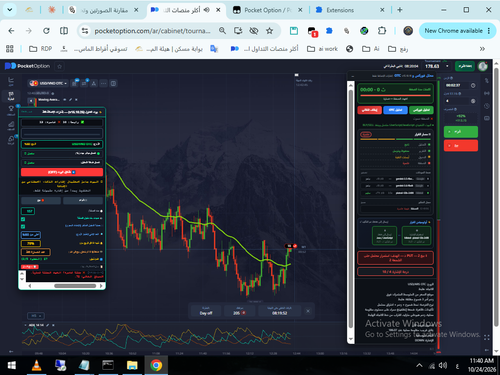Hide the Moving Average indicator via eye icon
The height and width of the screenshot is (375, 500).
pyautogui.click(x=64, y=100)
